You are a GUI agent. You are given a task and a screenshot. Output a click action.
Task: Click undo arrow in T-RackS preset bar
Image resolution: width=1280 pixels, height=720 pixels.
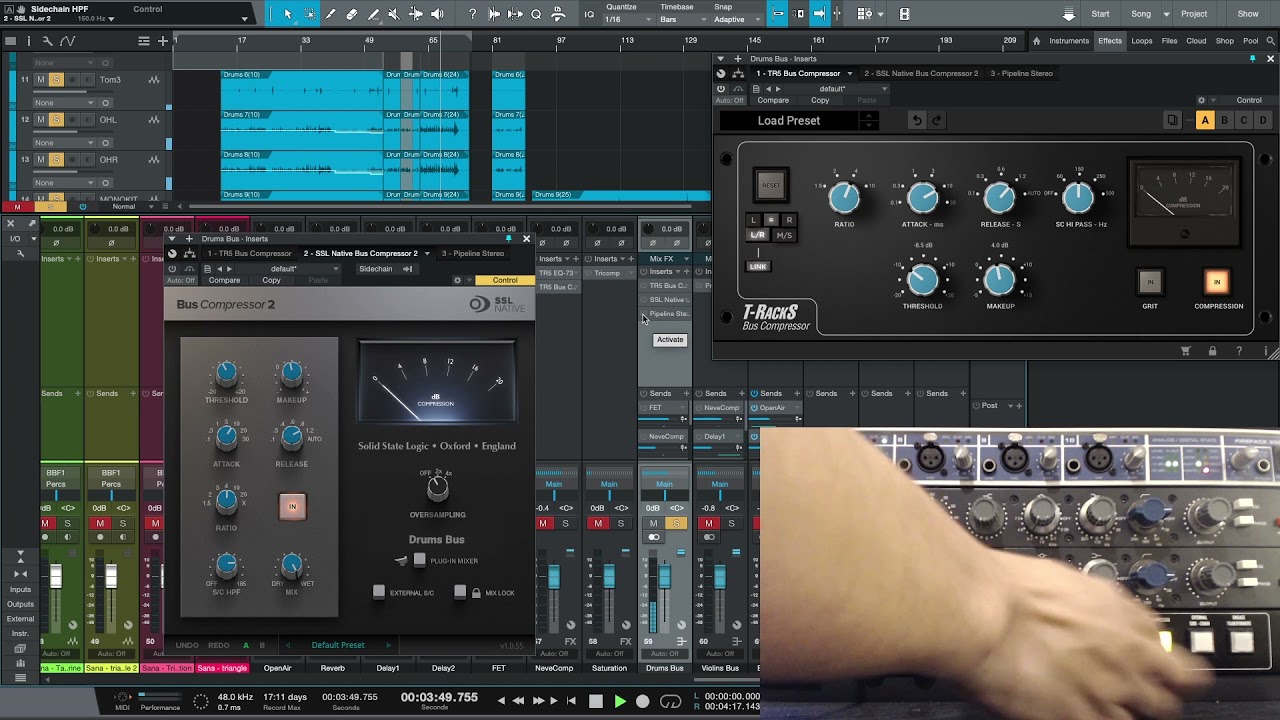click(917, 120)
